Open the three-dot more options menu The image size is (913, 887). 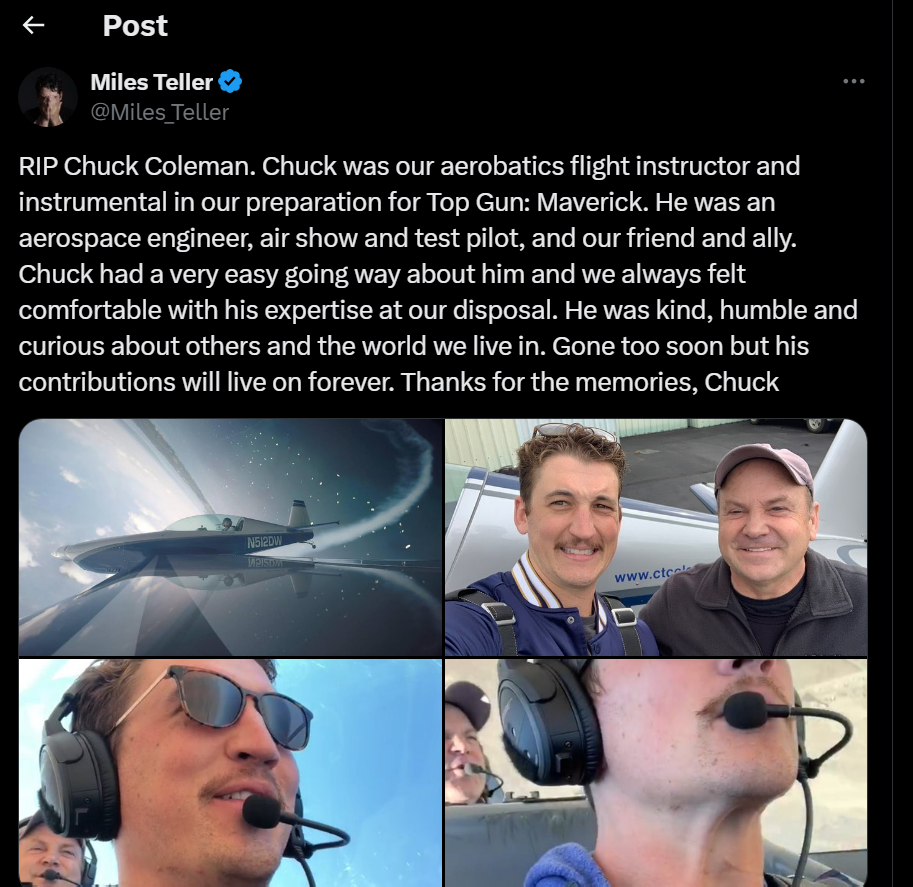point(854,81)
